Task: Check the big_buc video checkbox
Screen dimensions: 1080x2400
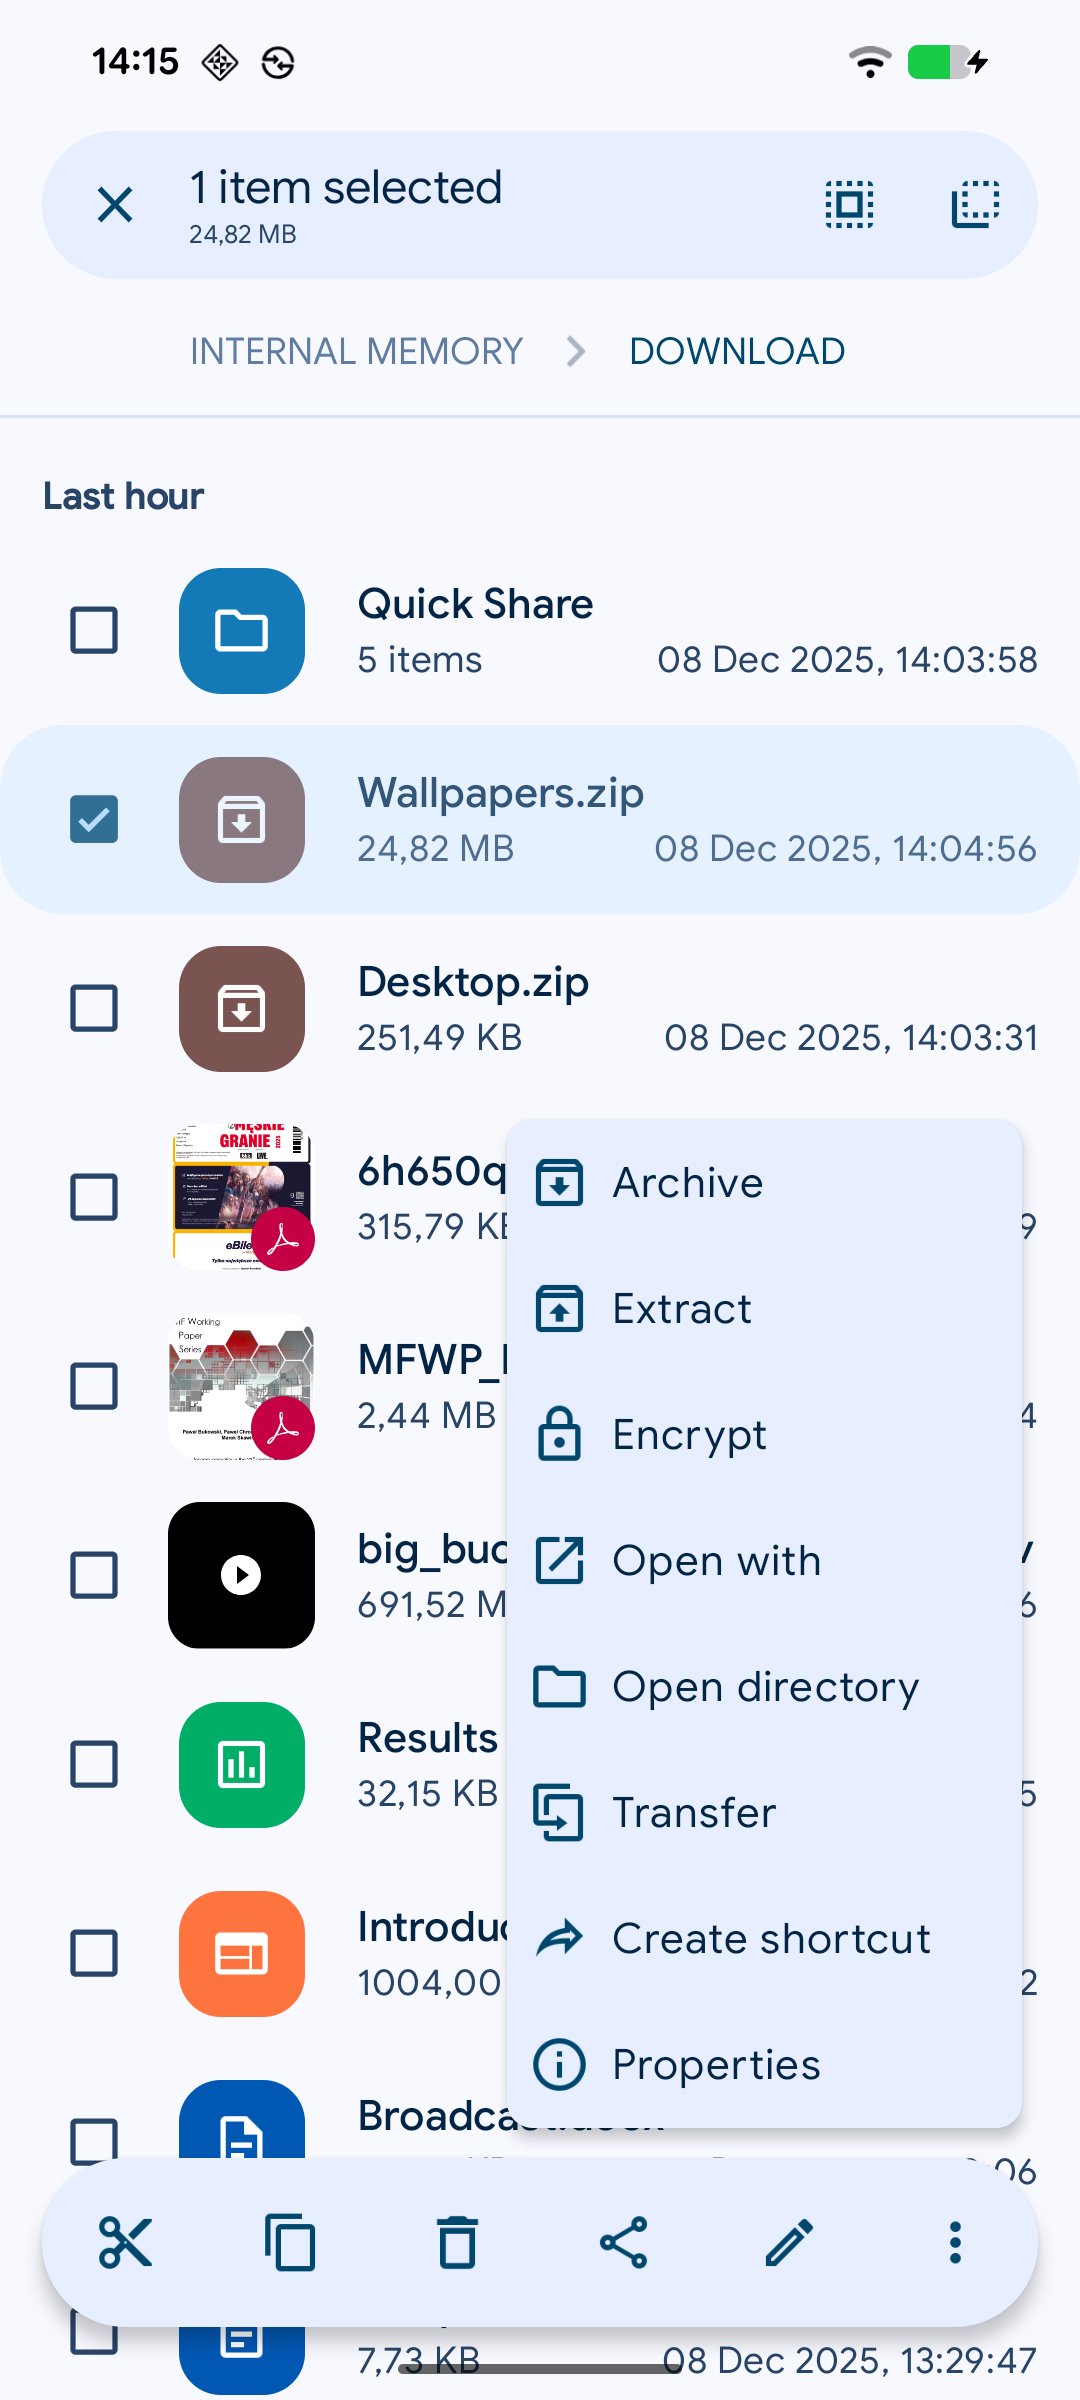Action: [94, 1575]
